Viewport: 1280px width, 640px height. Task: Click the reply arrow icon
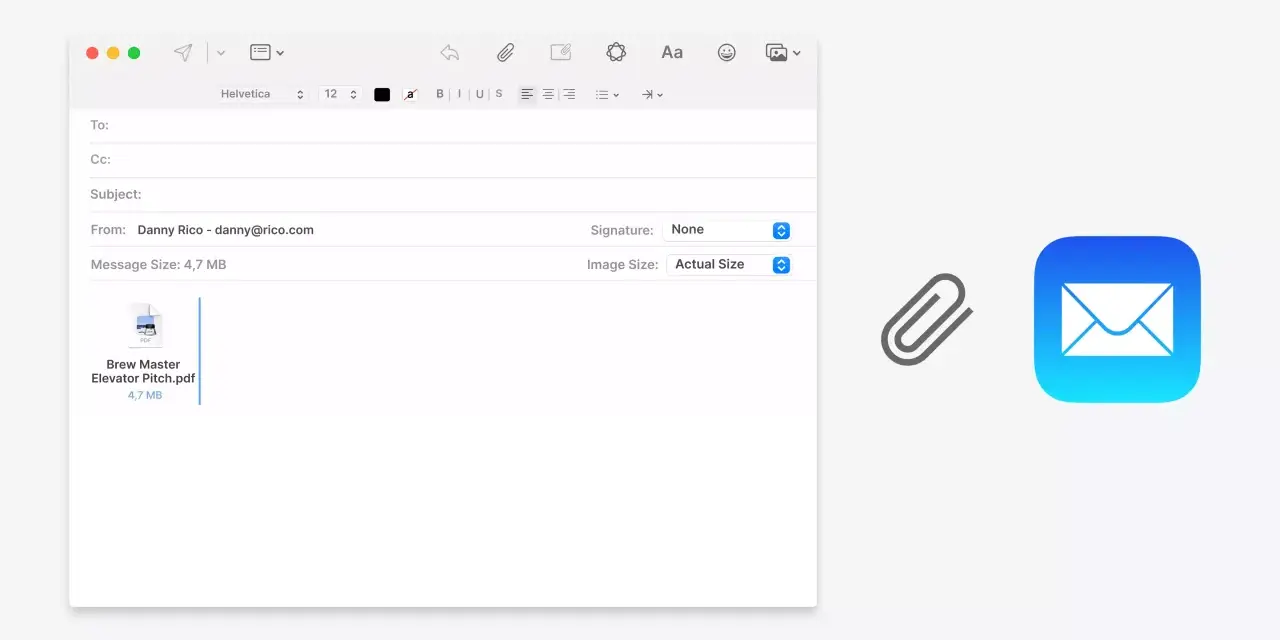click(x=450, y=53)
